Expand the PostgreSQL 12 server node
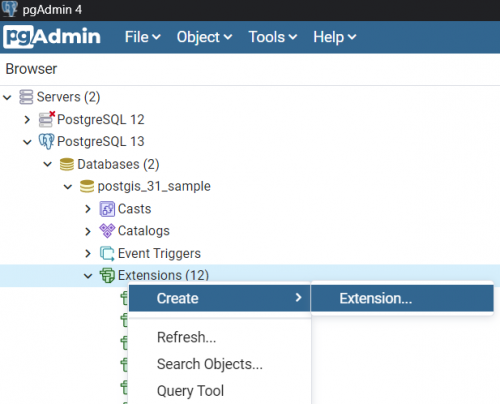This screenshot has height=404, width=500. [27, 119]
